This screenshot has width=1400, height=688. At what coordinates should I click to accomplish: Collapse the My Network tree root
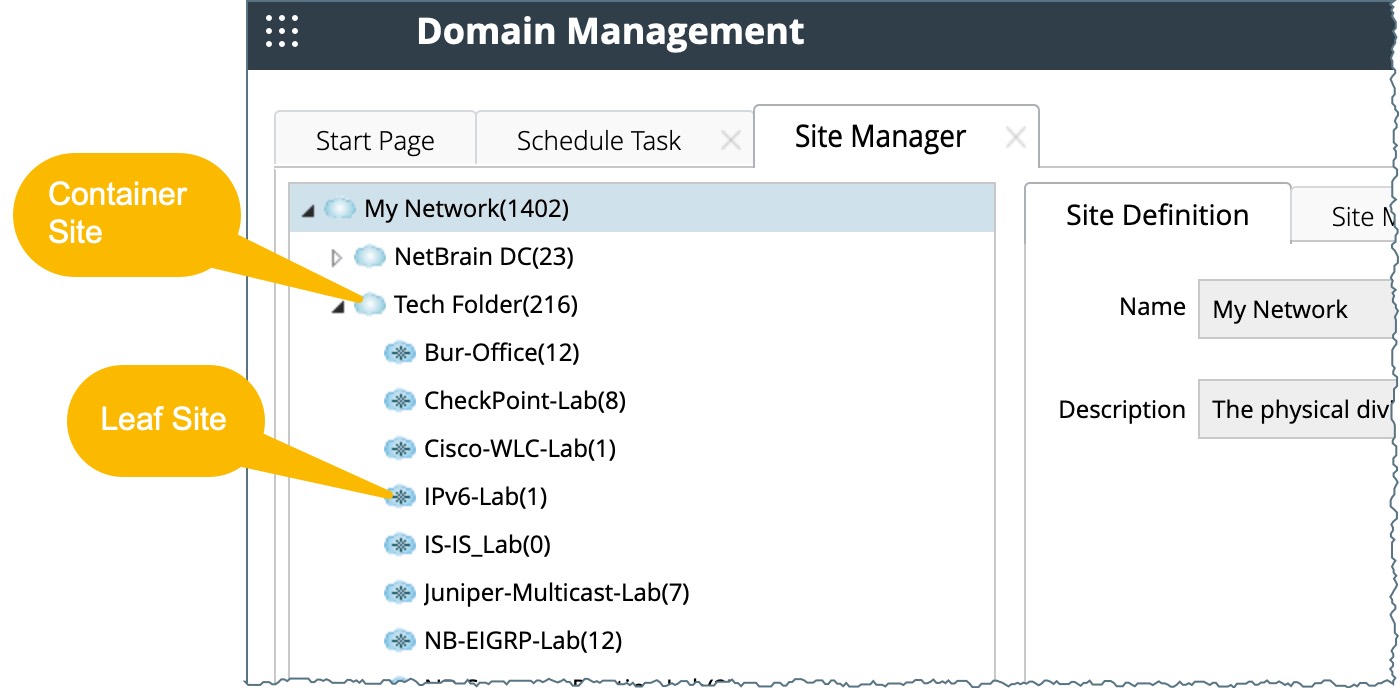coord(308,210)
